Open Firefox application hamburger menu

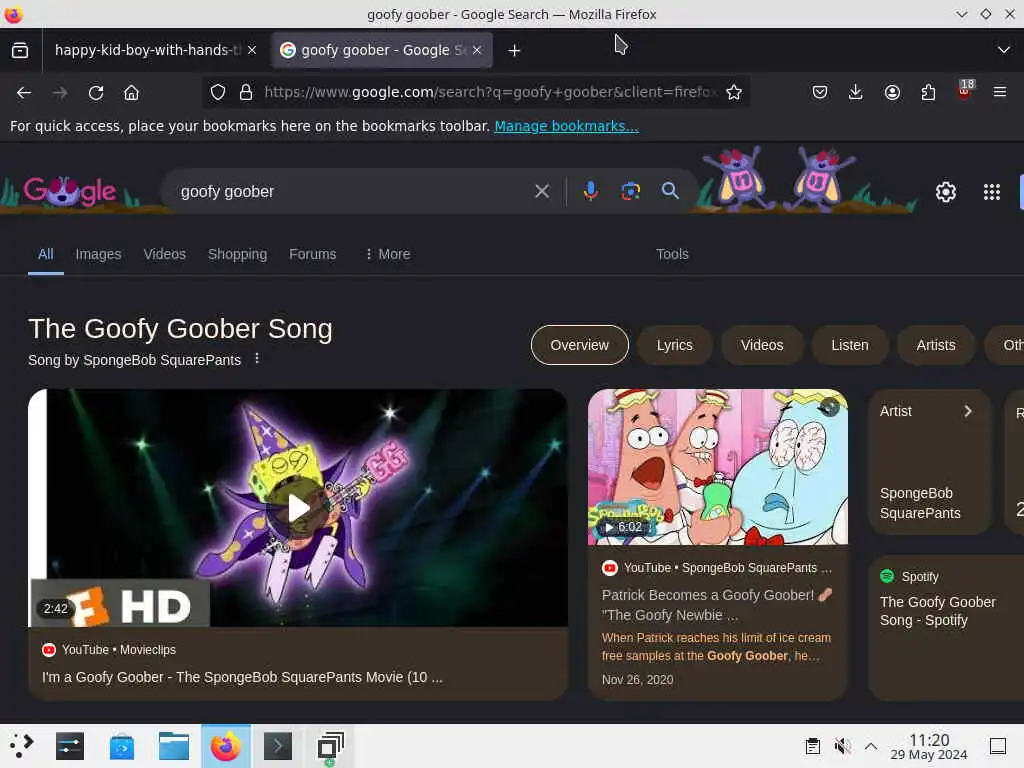point(999,92)
